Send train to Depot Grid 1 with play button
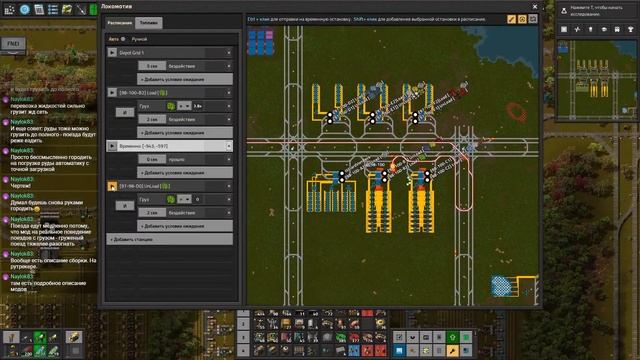Screen dimensions: 640x360 pyautogui.click(x=112, y=53)
